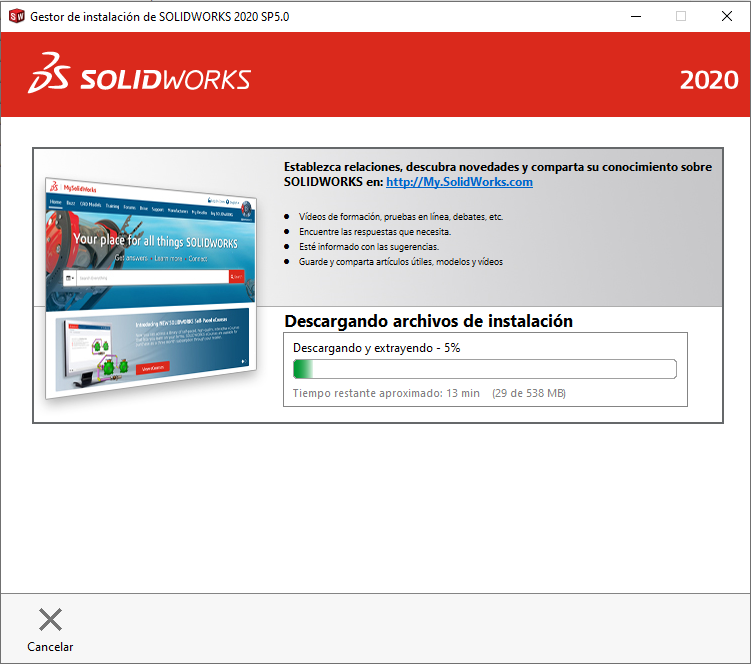Click the window title 'Gestor de instalación'
This screenshot has width=751, height=664.
click(159, 16)
